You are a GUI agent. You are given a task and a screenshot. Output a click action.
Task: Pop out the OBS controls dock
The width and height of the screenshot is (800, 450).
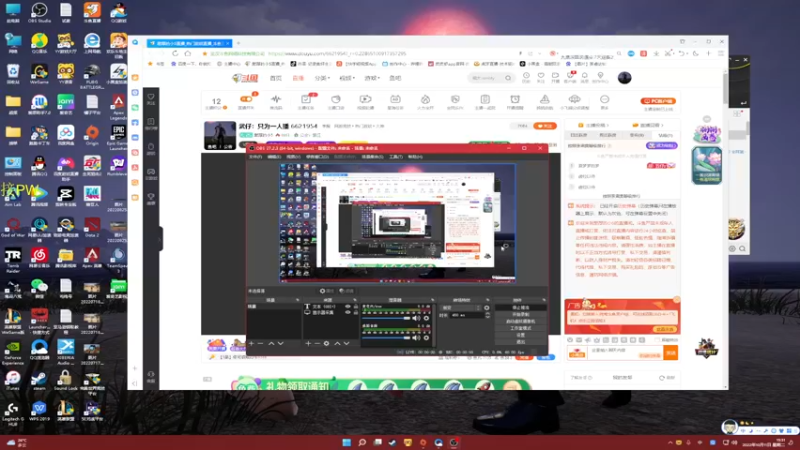543,300
